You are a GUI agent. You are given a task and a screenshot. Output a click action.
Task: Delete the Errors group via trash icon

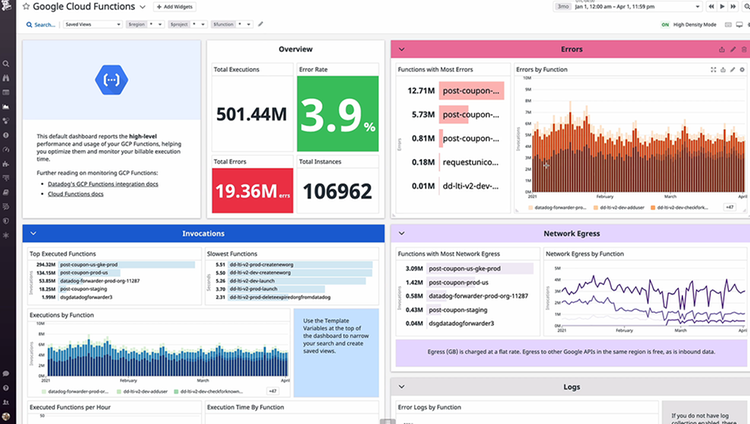coord(744,49)
